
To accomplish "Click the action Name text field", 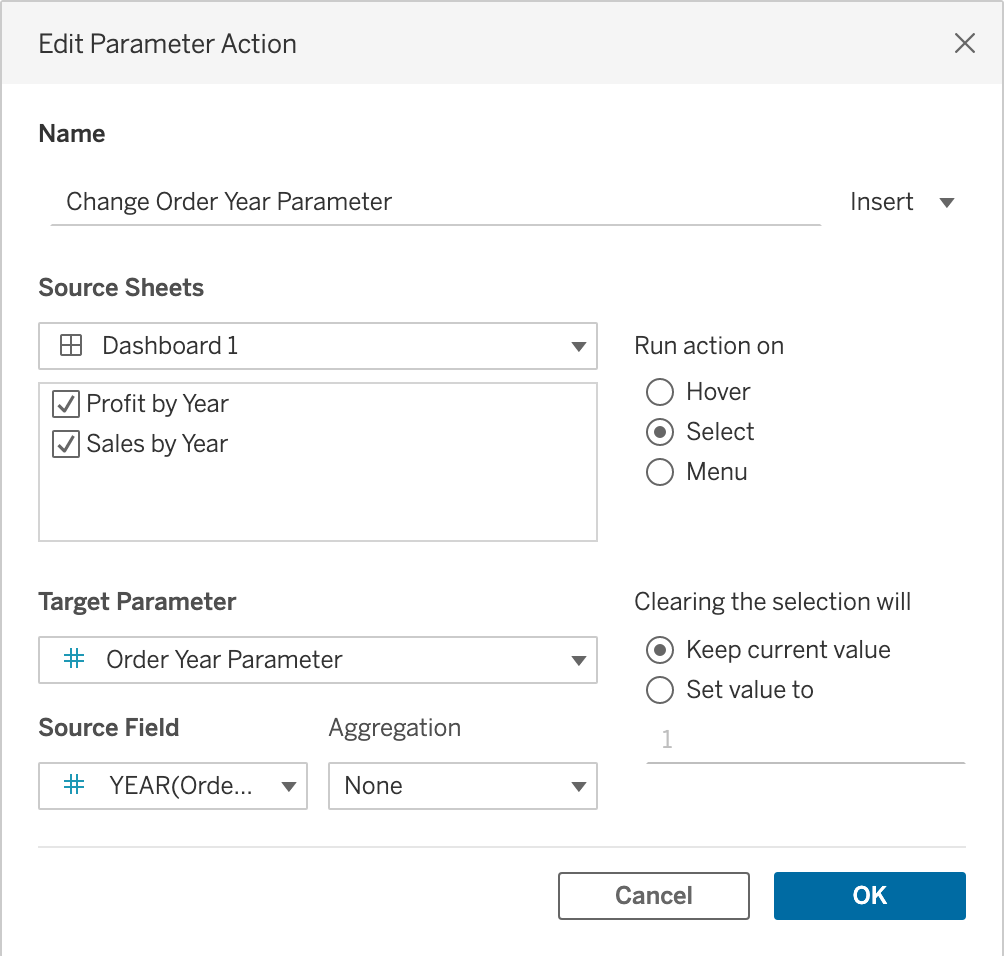I will 435,202.
